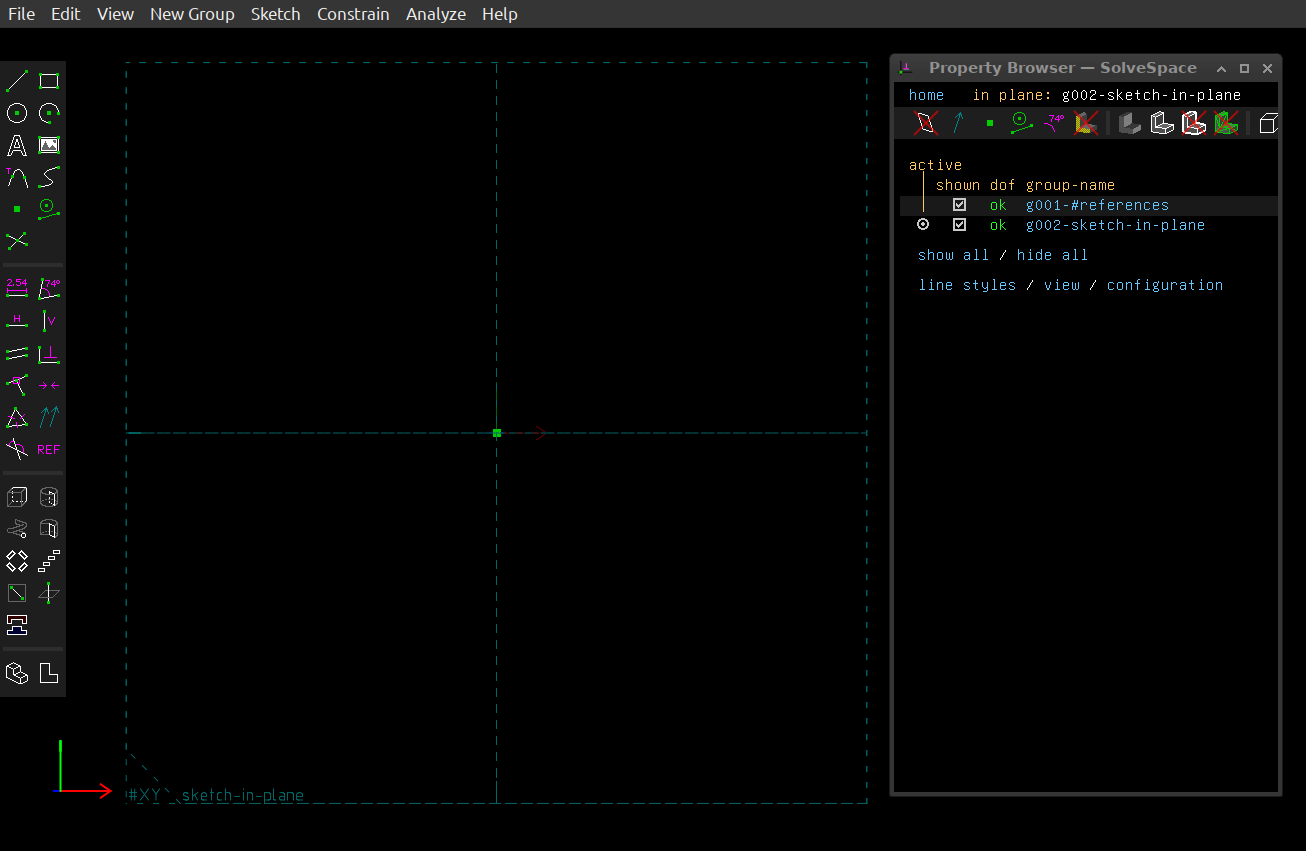This screenshot has height=851, width=1306.
Task: Select the distance/diameter constraint tool
Action: coord(17,289)
